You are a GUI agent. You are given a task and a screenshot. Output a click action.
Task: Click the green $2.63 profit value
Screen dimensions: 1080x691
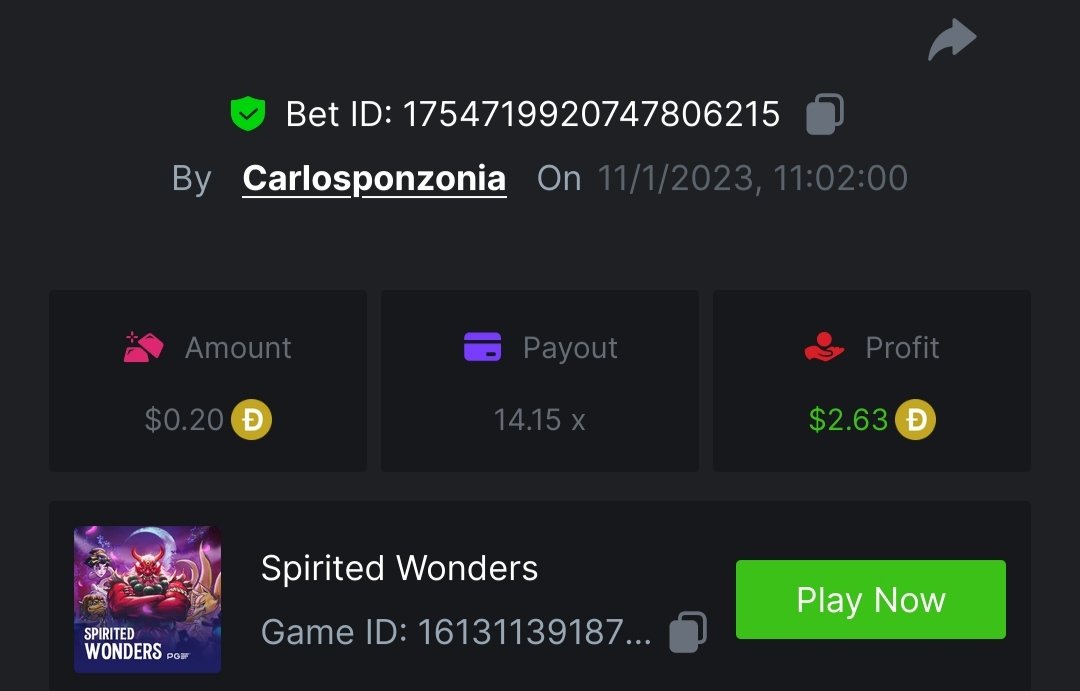point(848,420)
